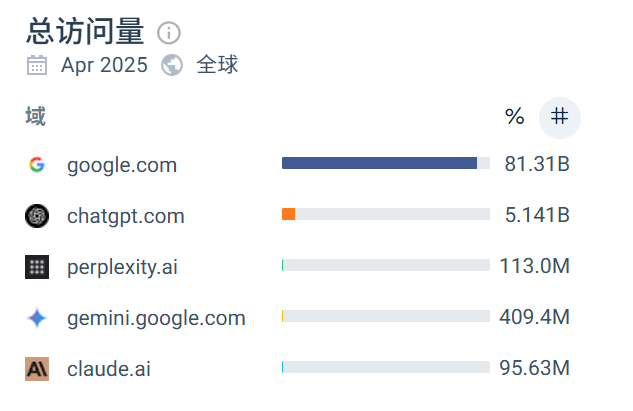Image resolution: width=633 pixels, height=411 pixels.
Task: Select the perplexity.ai domain
Action: (123, 267)
